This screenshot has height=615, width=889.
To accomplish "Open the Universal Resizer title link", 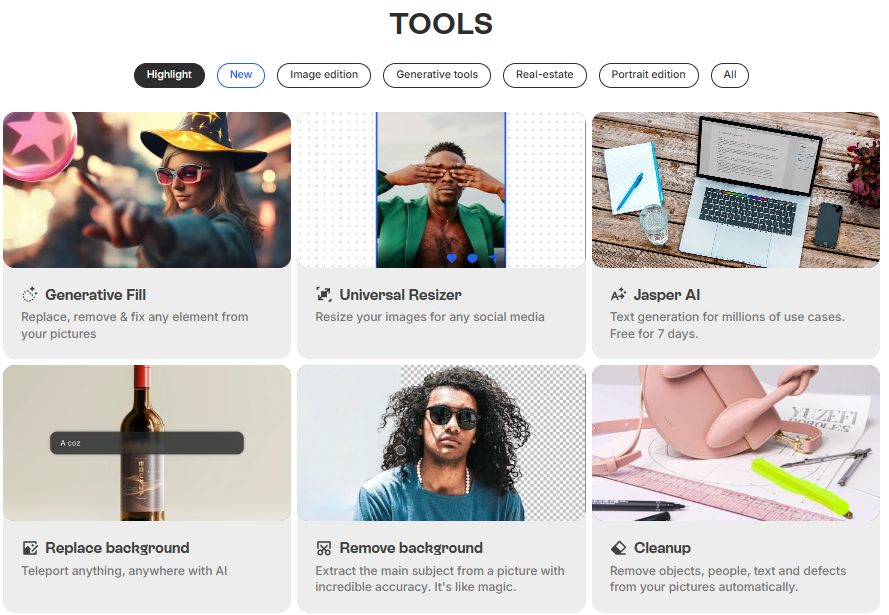I will pos(400,295).
